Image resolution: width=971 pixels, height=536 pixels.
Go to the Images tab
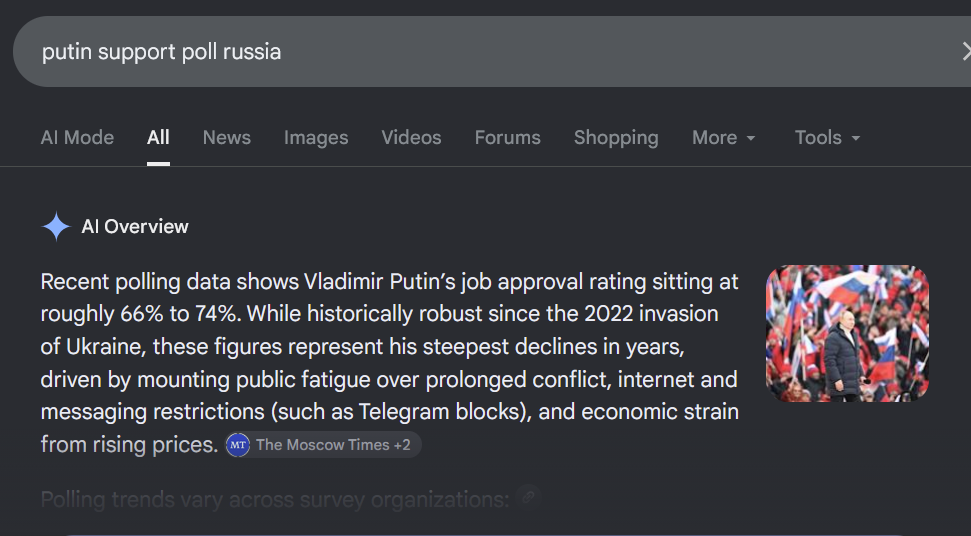pyautogui.click(x=316, y=137)
